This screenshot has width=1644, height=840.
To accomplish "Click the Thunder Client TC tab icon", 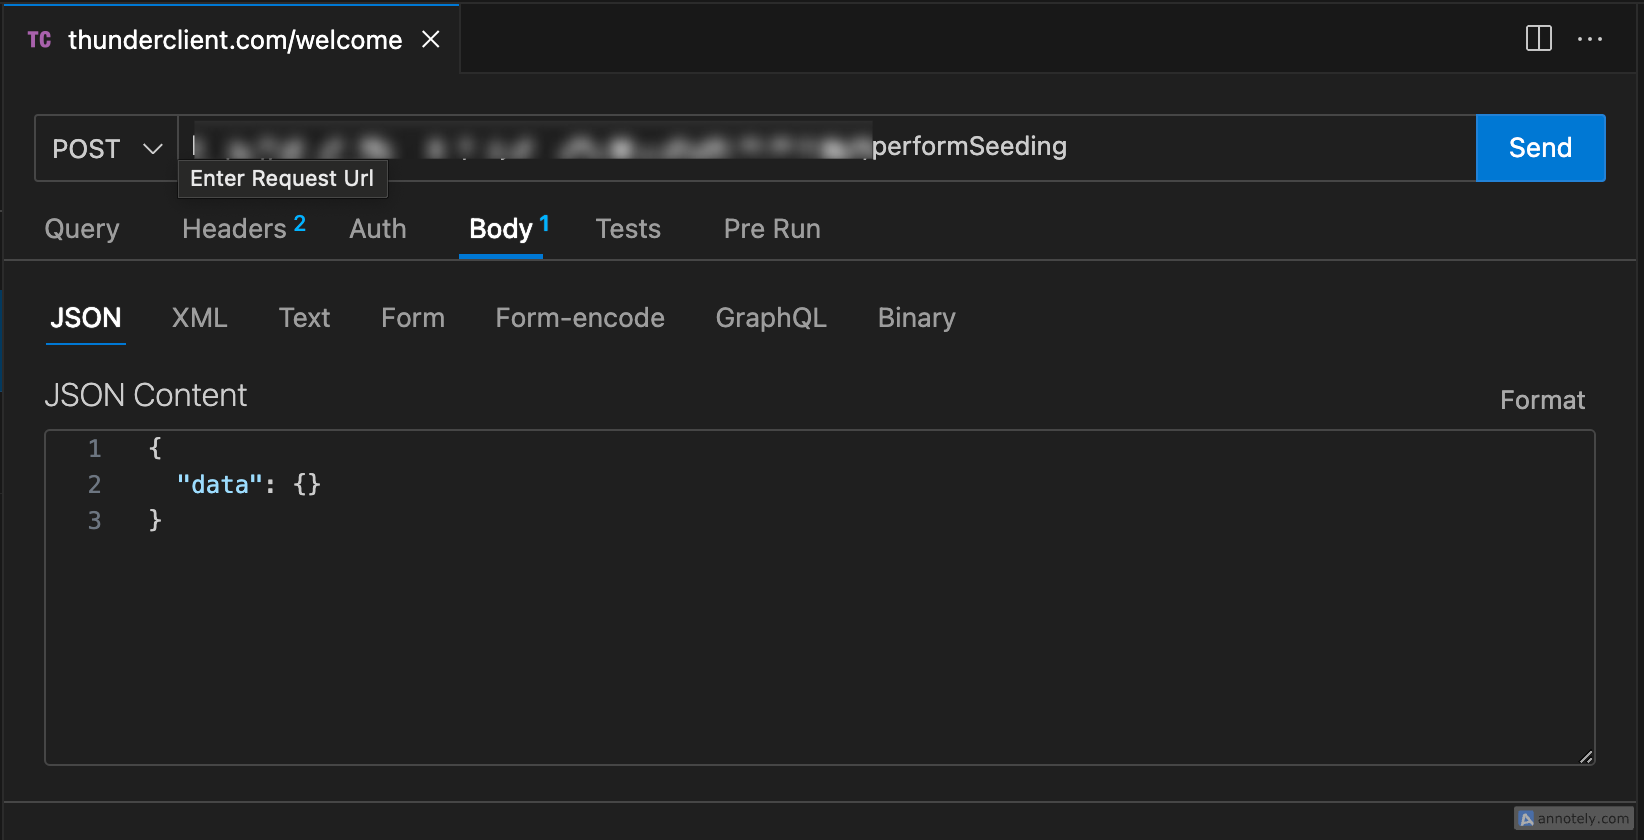I will (x=39, y=40).
